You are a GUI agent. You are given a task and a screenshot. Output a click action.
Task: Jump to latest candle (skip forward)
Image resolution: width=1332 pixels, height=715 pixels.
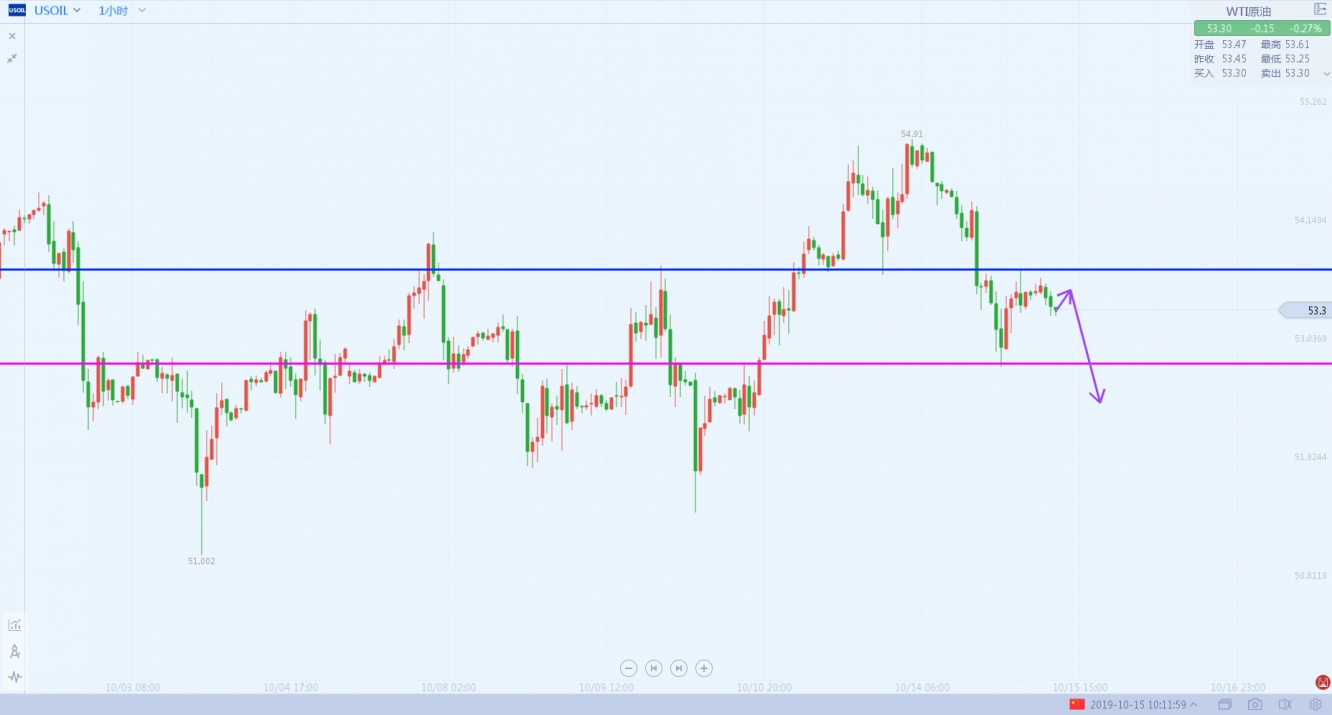coord(679,668)
